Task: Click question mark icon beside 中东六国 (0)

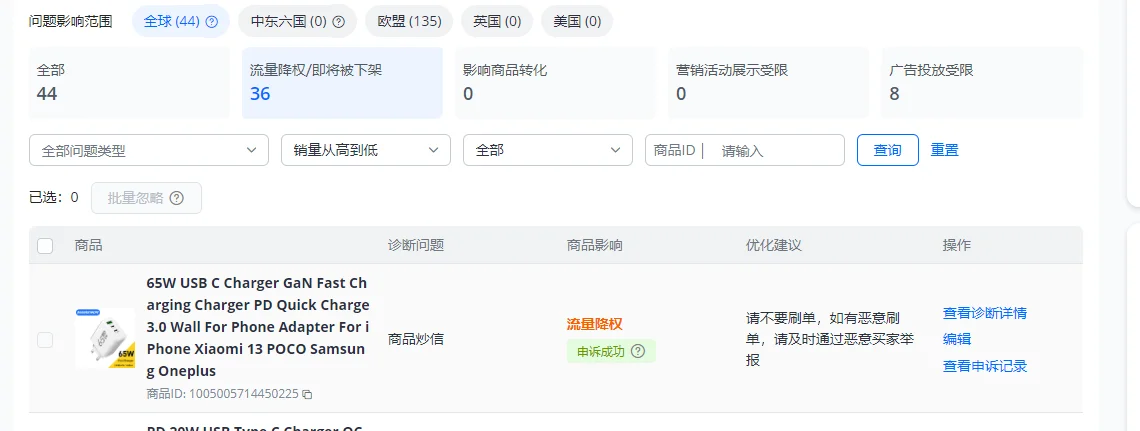Action: 338,21
